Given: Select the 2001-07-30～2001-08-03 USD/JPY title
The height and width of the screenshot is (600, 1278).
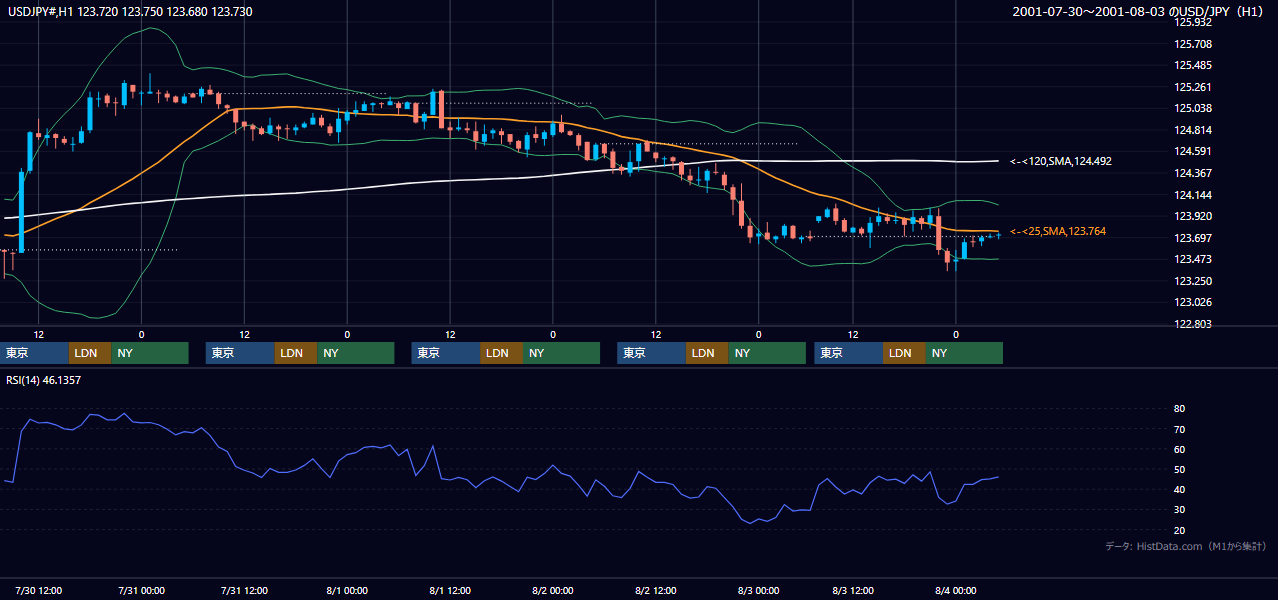Looking at the screenshot, I should 1138,11.
